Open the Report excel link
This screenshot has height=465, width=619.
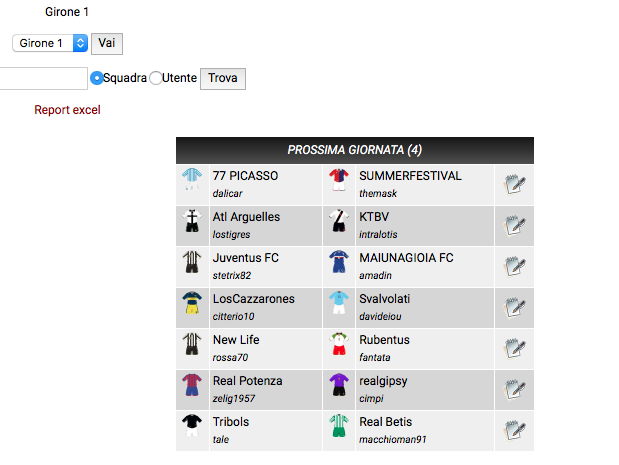[x=67, y=110]
